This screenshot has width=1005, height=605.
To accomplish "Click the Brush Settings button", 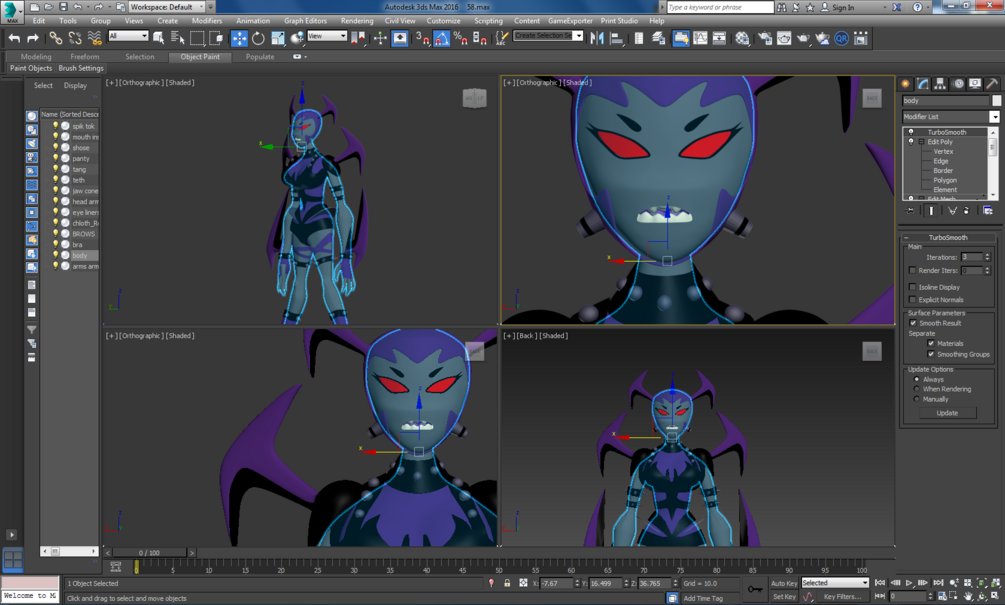I will 81,68.
